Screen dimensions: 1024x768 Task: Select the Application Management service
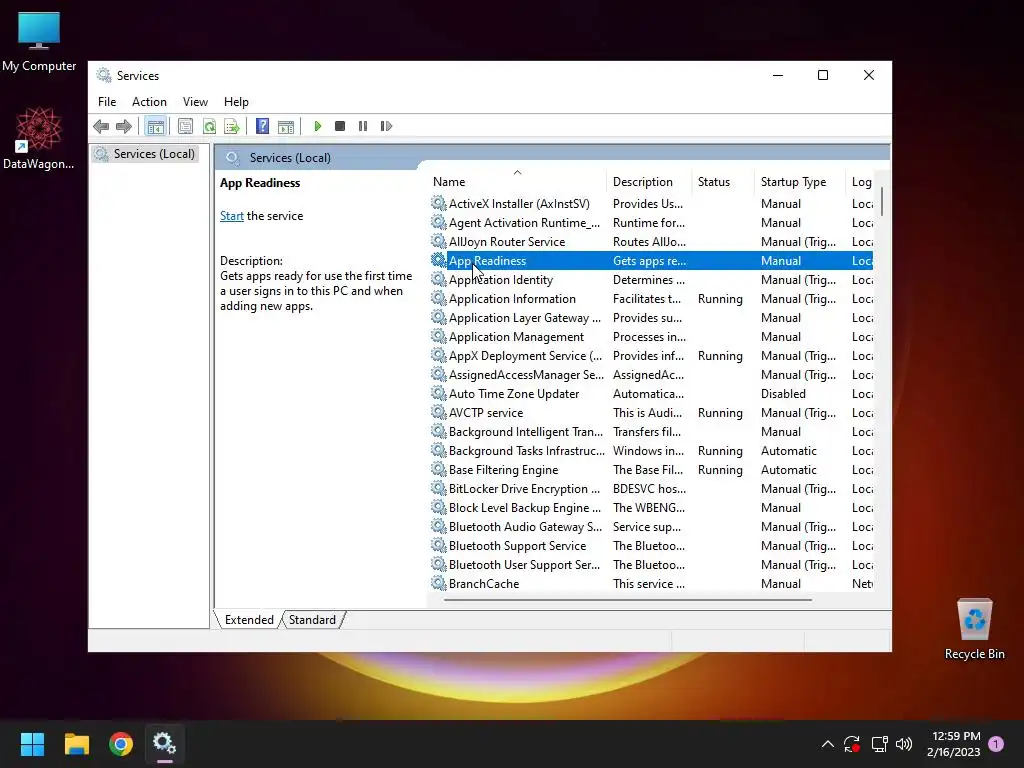(651, 336)
